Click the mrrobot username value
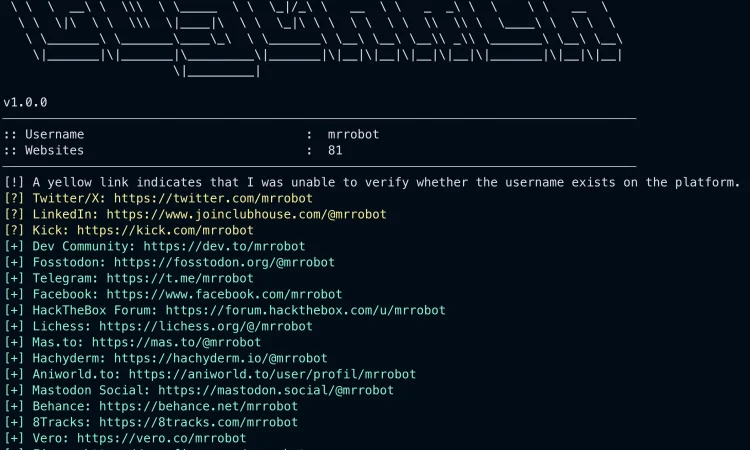The image size is (750, 450). pos(353,134)
